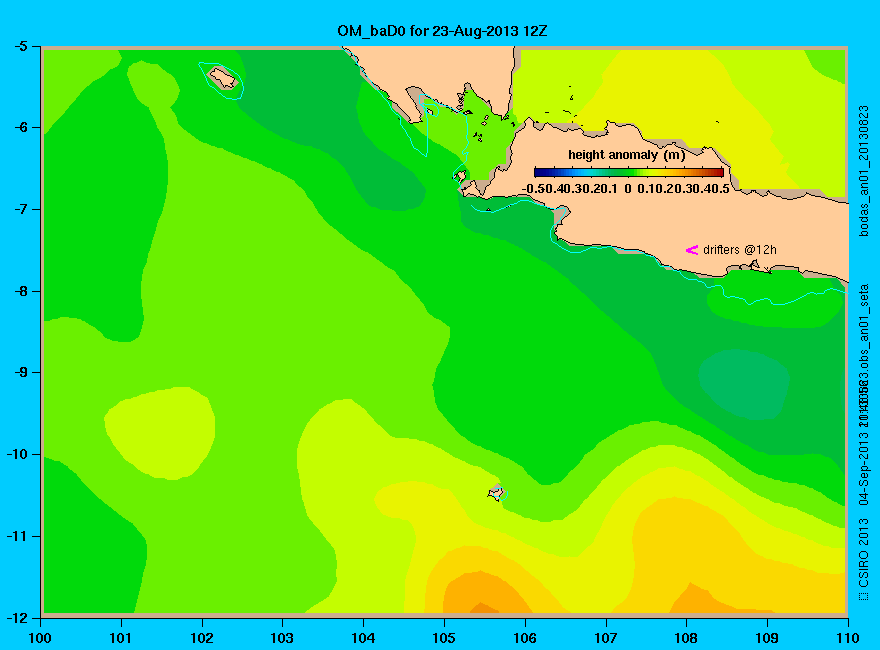Image resolution: width=880 pixels, height=650 pixels.
Task: Click the longitude label "108"
Action: click(686, 638)
